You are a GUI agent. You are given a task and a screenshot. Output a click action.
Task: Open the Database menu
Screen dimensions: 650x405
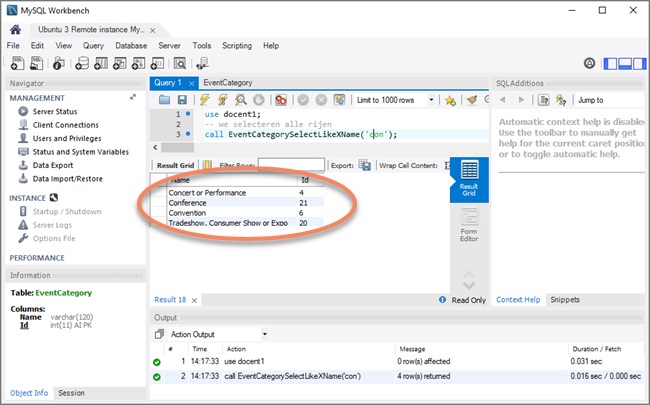131,46
